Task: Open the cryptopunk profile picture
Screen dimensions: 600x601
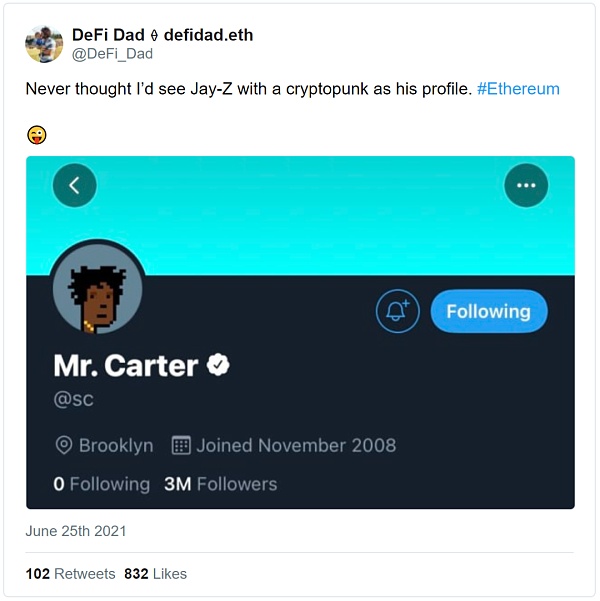Action: (x=96, y=290)
